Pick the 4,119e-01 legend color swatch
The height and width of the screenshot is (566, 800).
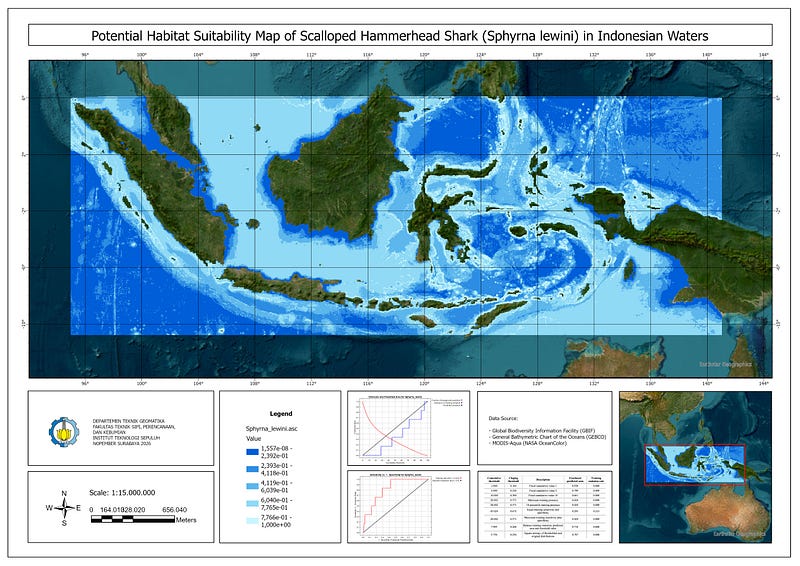pos(253,486)
